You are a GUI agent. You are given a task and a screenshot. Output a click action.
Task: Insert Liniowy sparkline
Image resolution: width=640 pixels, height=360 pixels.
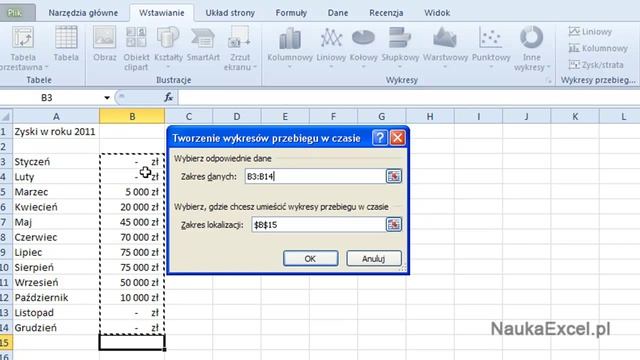point(590,31)
